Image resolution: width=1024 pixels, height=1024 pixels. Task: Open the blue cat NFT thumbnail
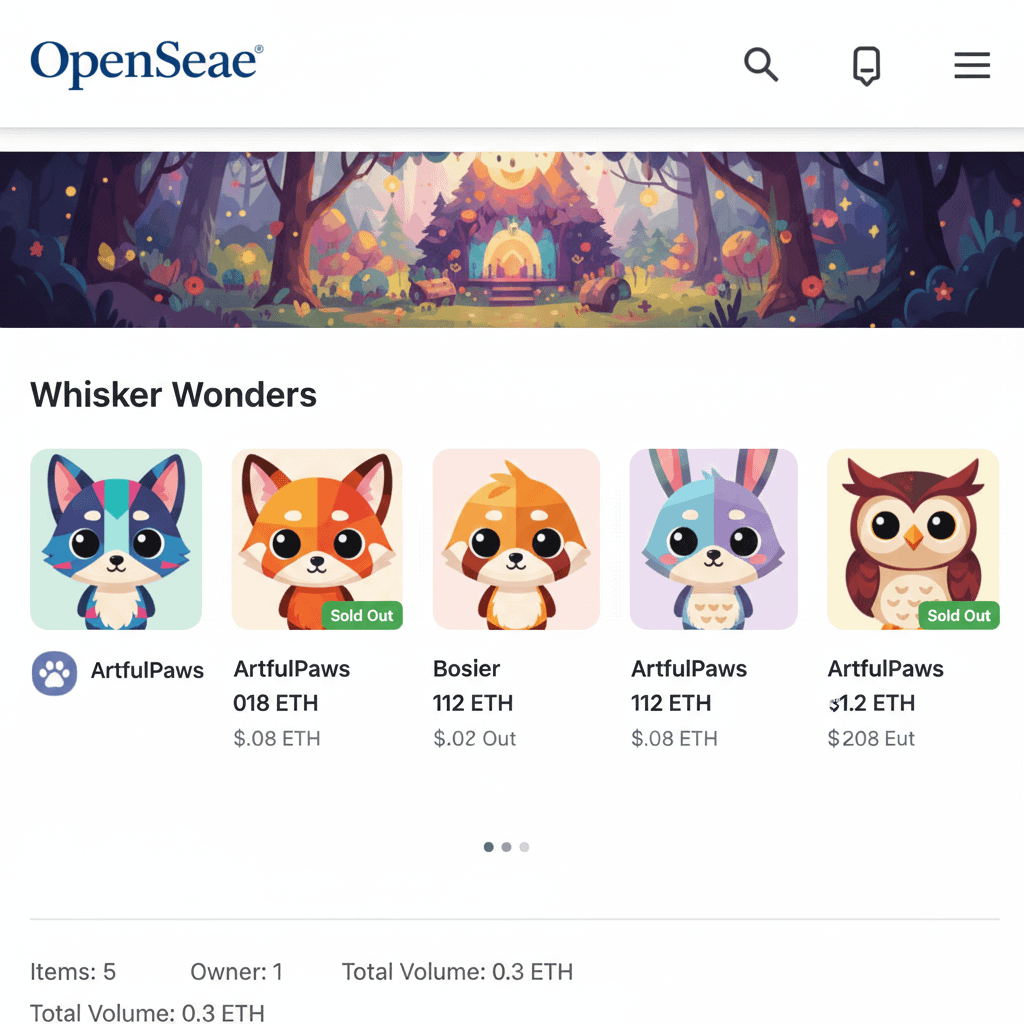[116, 539]
